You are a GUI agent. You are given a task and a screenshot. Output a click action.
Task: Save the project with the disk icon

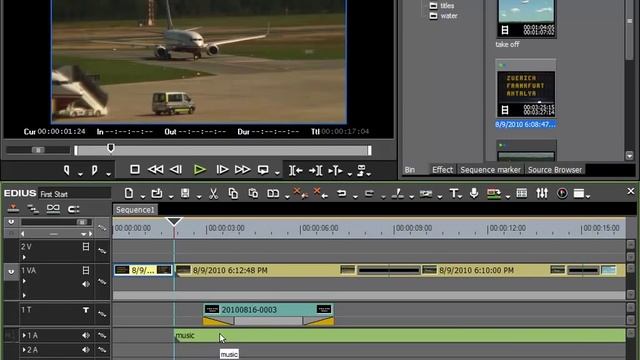185,193
